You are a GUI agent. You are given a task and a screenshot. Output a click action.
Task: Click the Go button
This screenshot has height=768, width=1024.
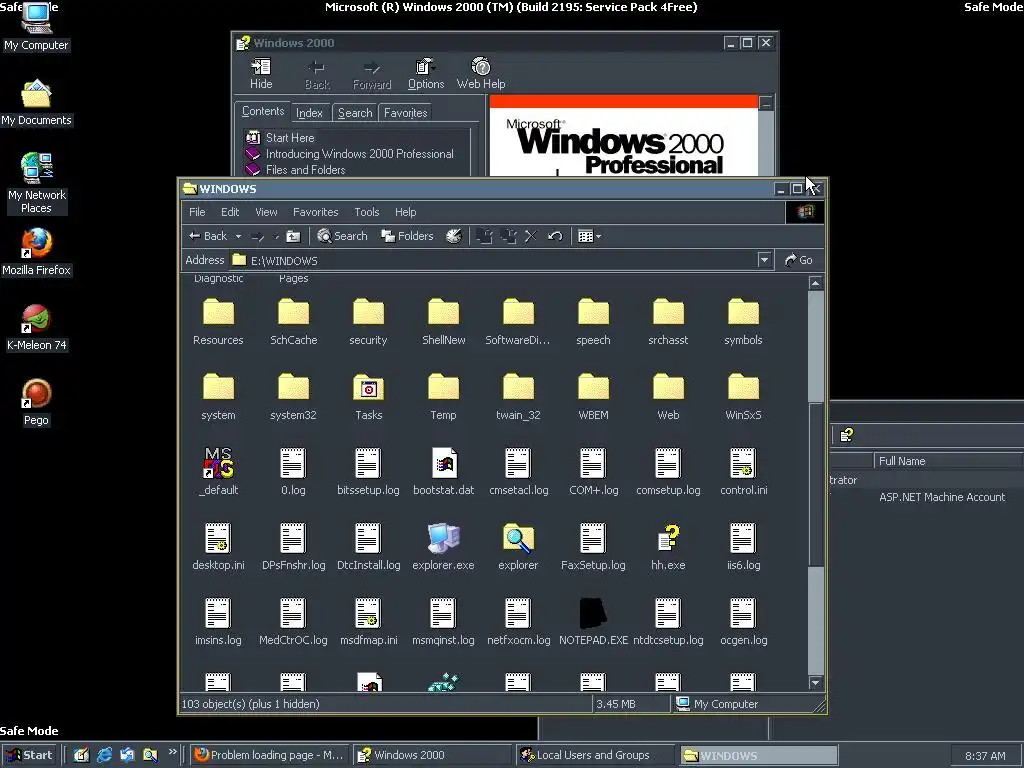(799, 260)
